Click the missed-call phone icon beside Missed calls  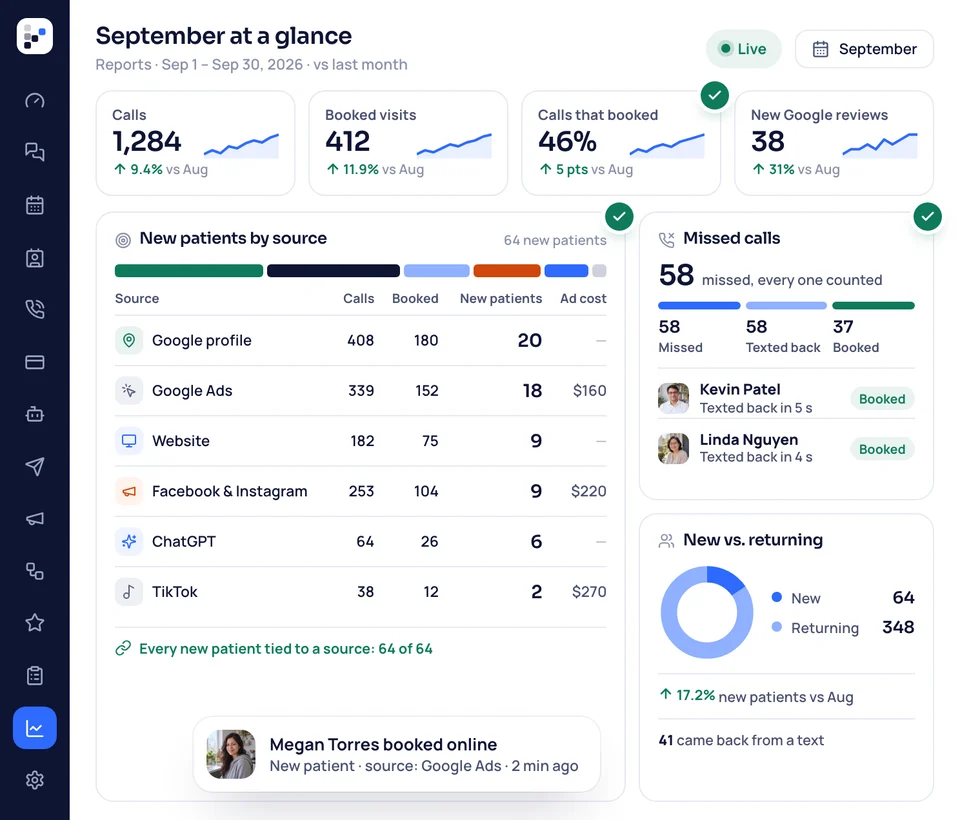[x=667, y=239]
